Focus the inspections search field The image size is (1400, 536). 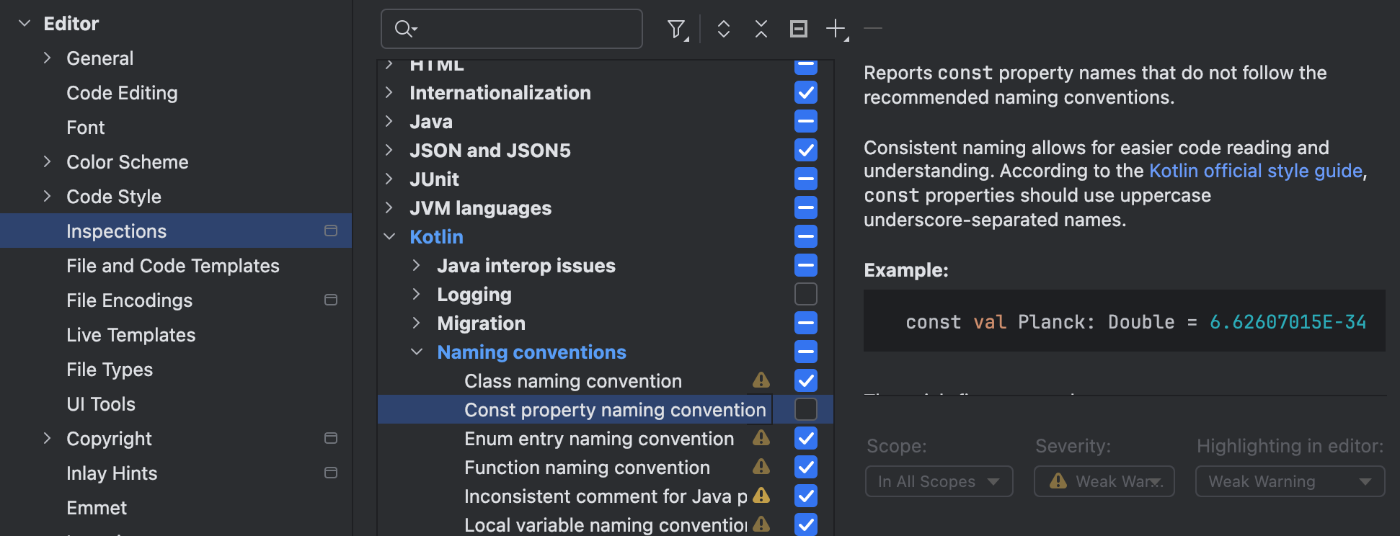pyautogui.click(x=512, y=29)
